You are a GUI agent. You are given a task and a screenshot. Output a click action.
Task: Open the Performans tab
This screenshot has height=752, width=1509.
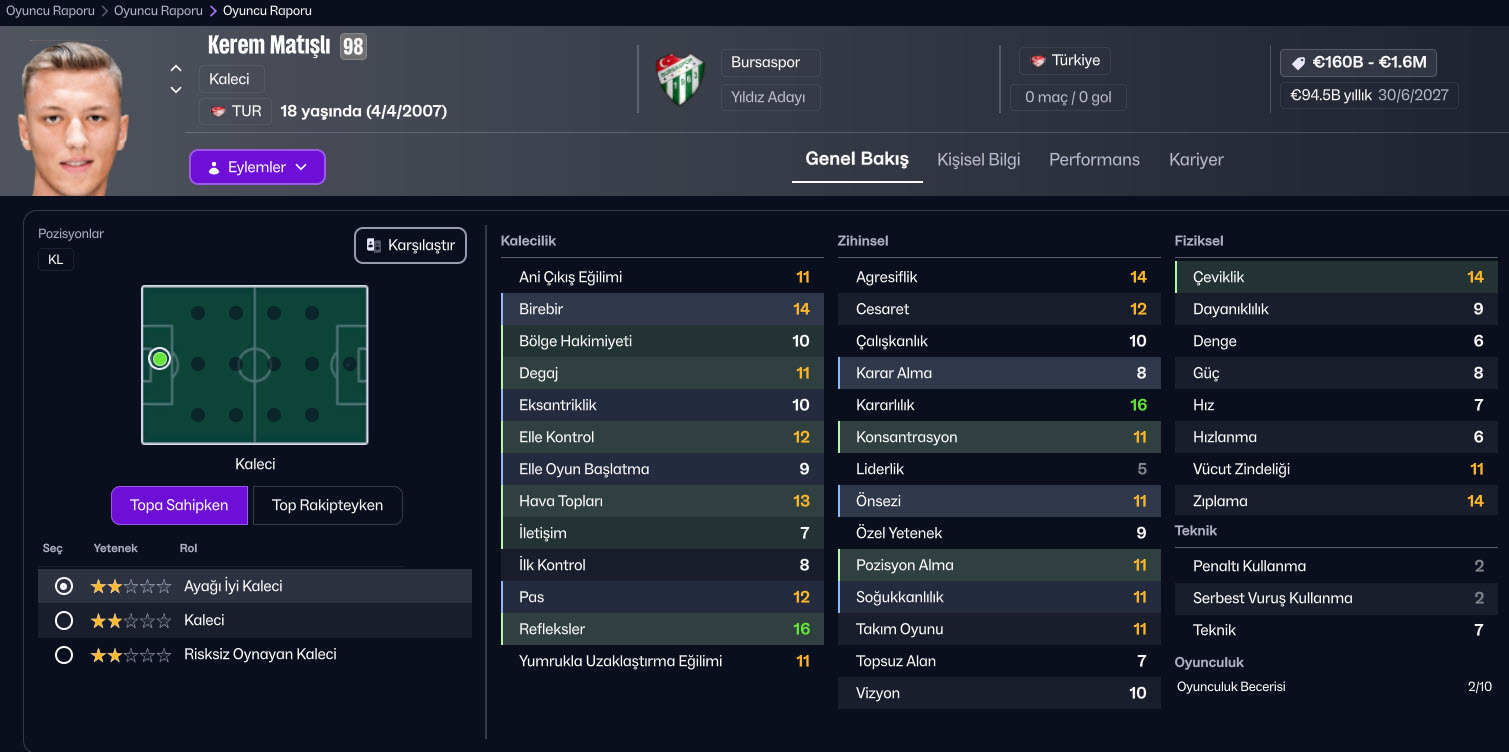1094,160
